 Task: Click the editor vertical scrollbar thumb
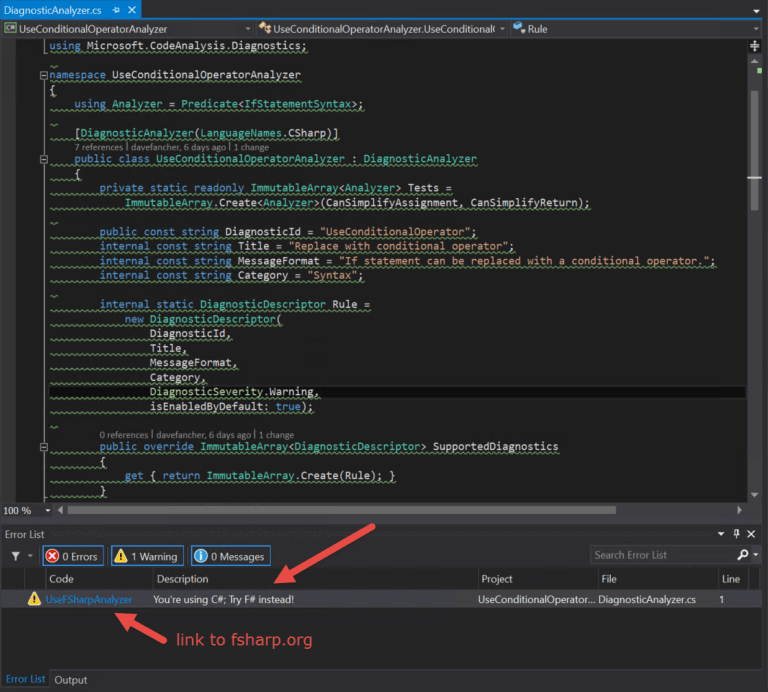tap(754, 150)
